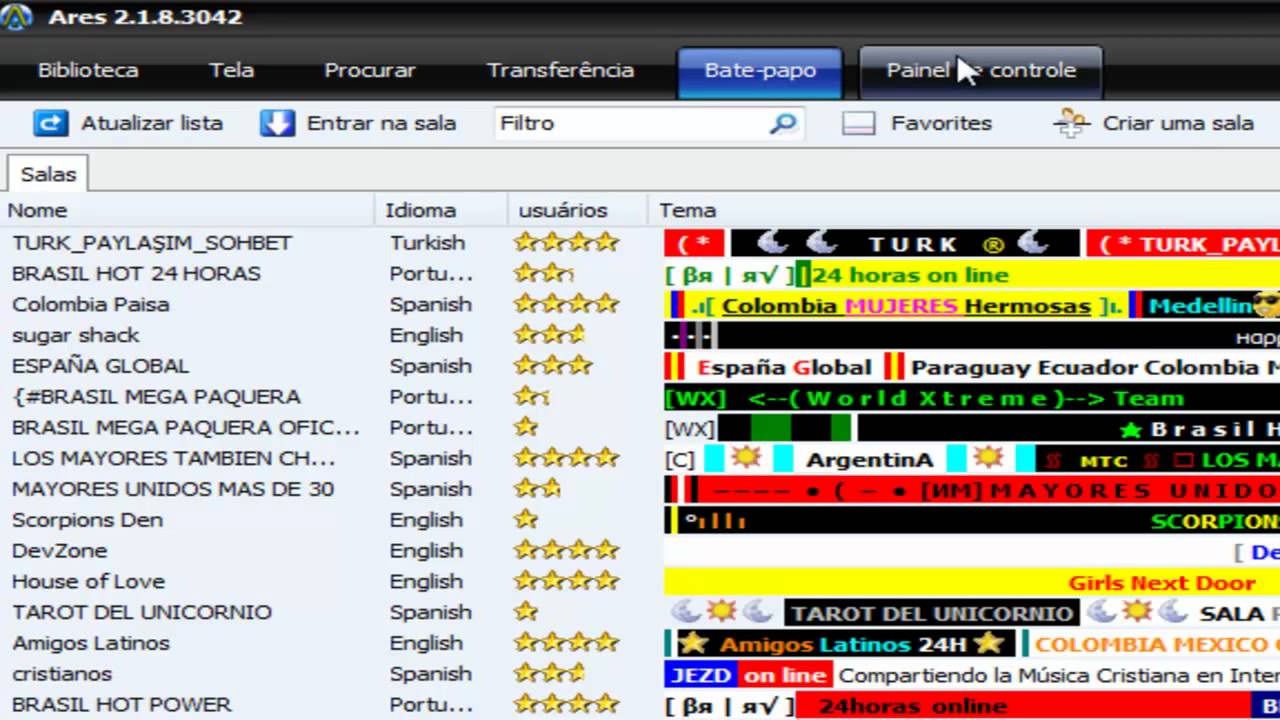The image size is (1280, 720).
Task: Click the star rating of sugar shack
Action: click(549, 335)
